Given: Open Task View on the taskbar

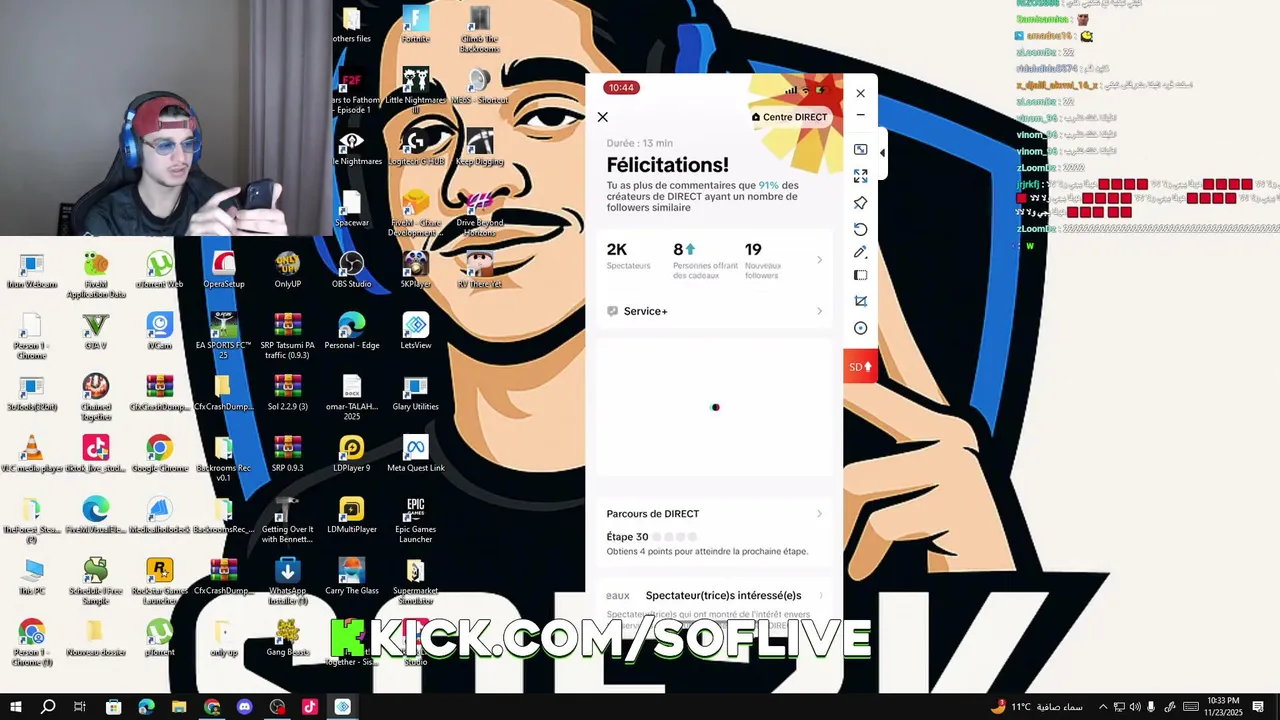Looking at the screenshot, I should 80,707.
